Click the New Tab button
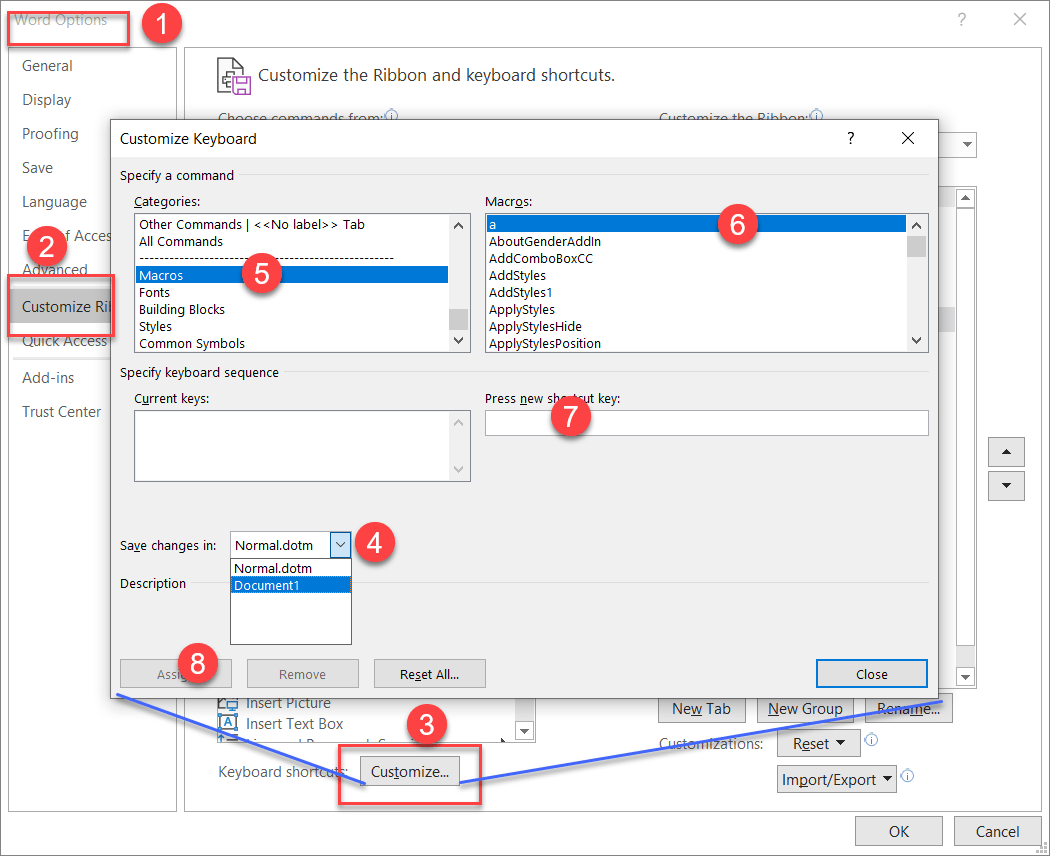This screenshot has height=856, width=1050. coord(701,708)
